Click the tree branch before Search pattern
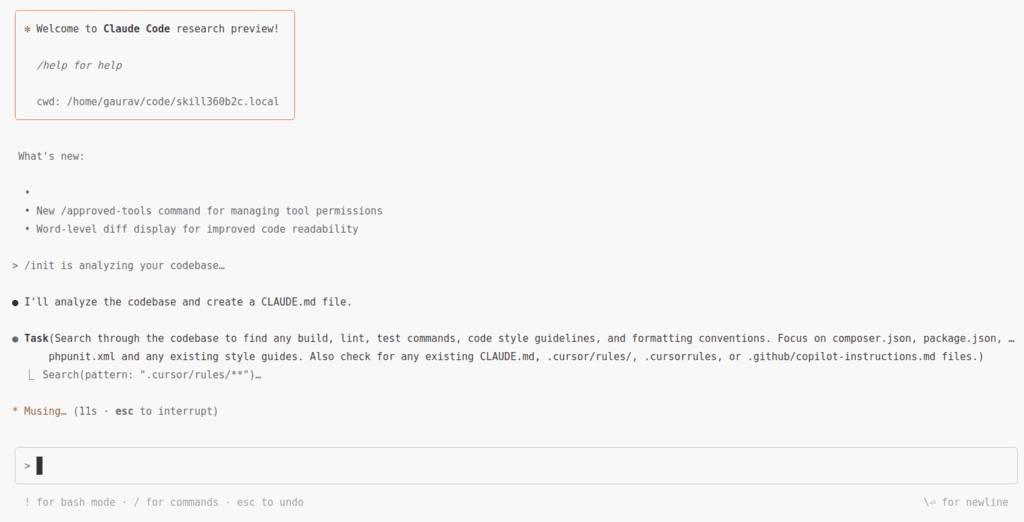This screenshot has width=1024, height=522. (31, 375)
